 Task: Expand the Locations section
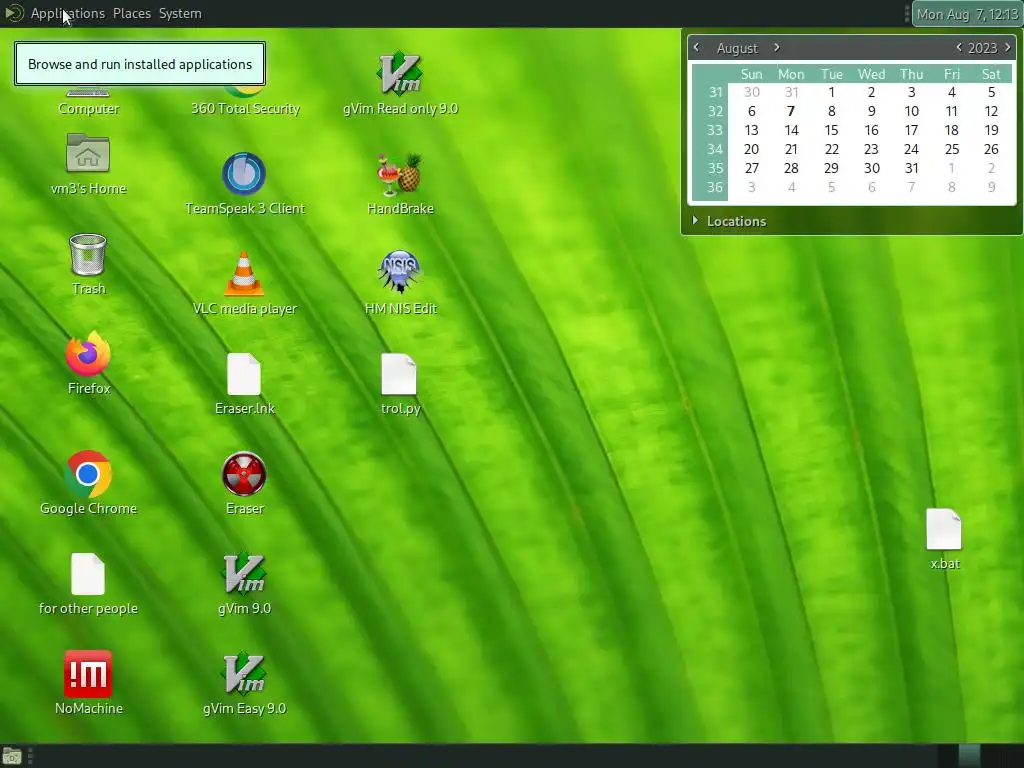(x=729, y=221)
